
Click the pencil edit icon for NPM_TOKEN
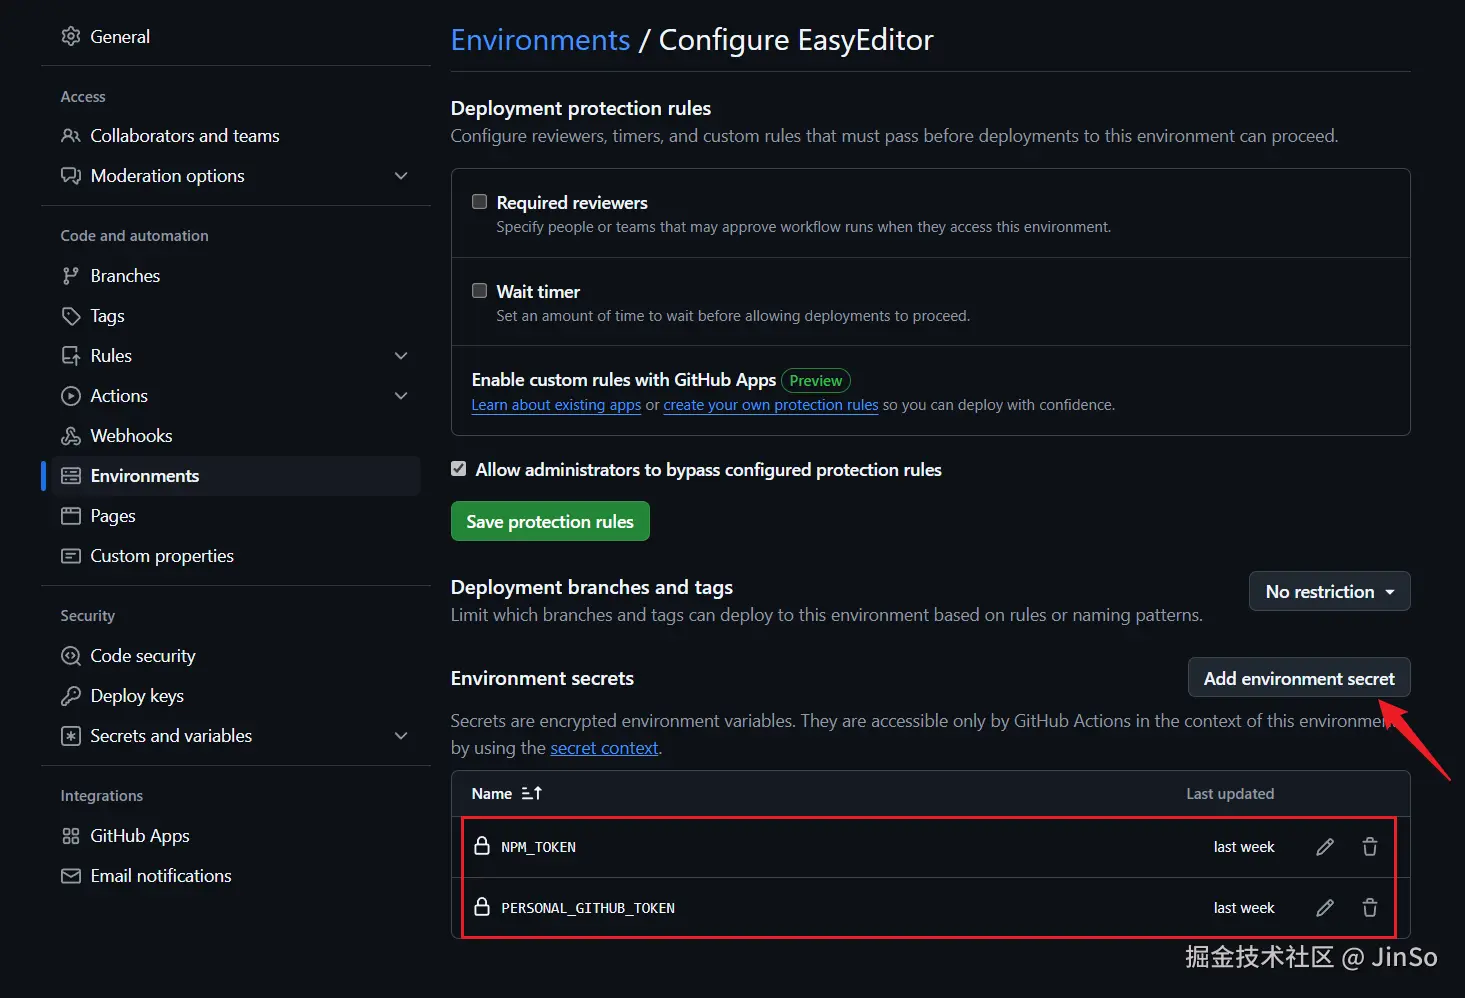click(x=1325, y=847)
